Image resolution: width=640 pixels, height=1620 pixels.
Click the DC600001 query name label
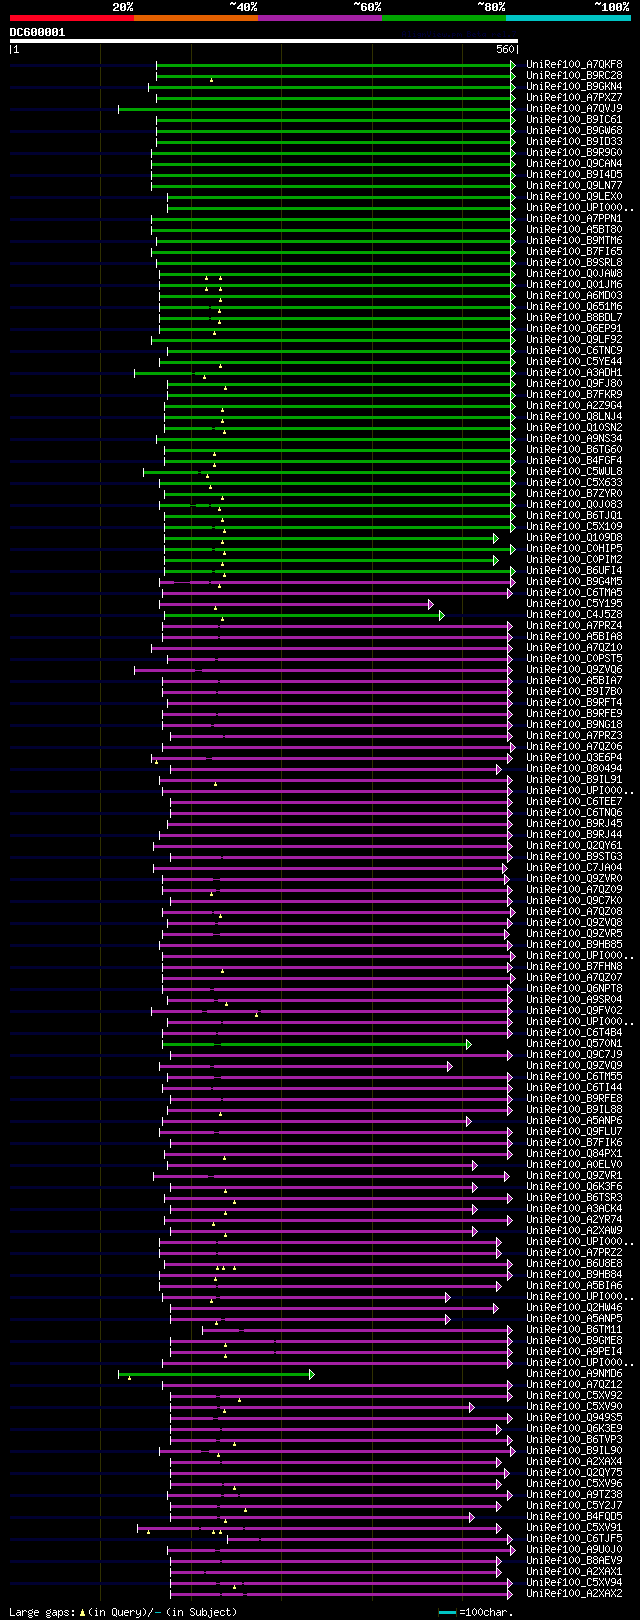38,32
